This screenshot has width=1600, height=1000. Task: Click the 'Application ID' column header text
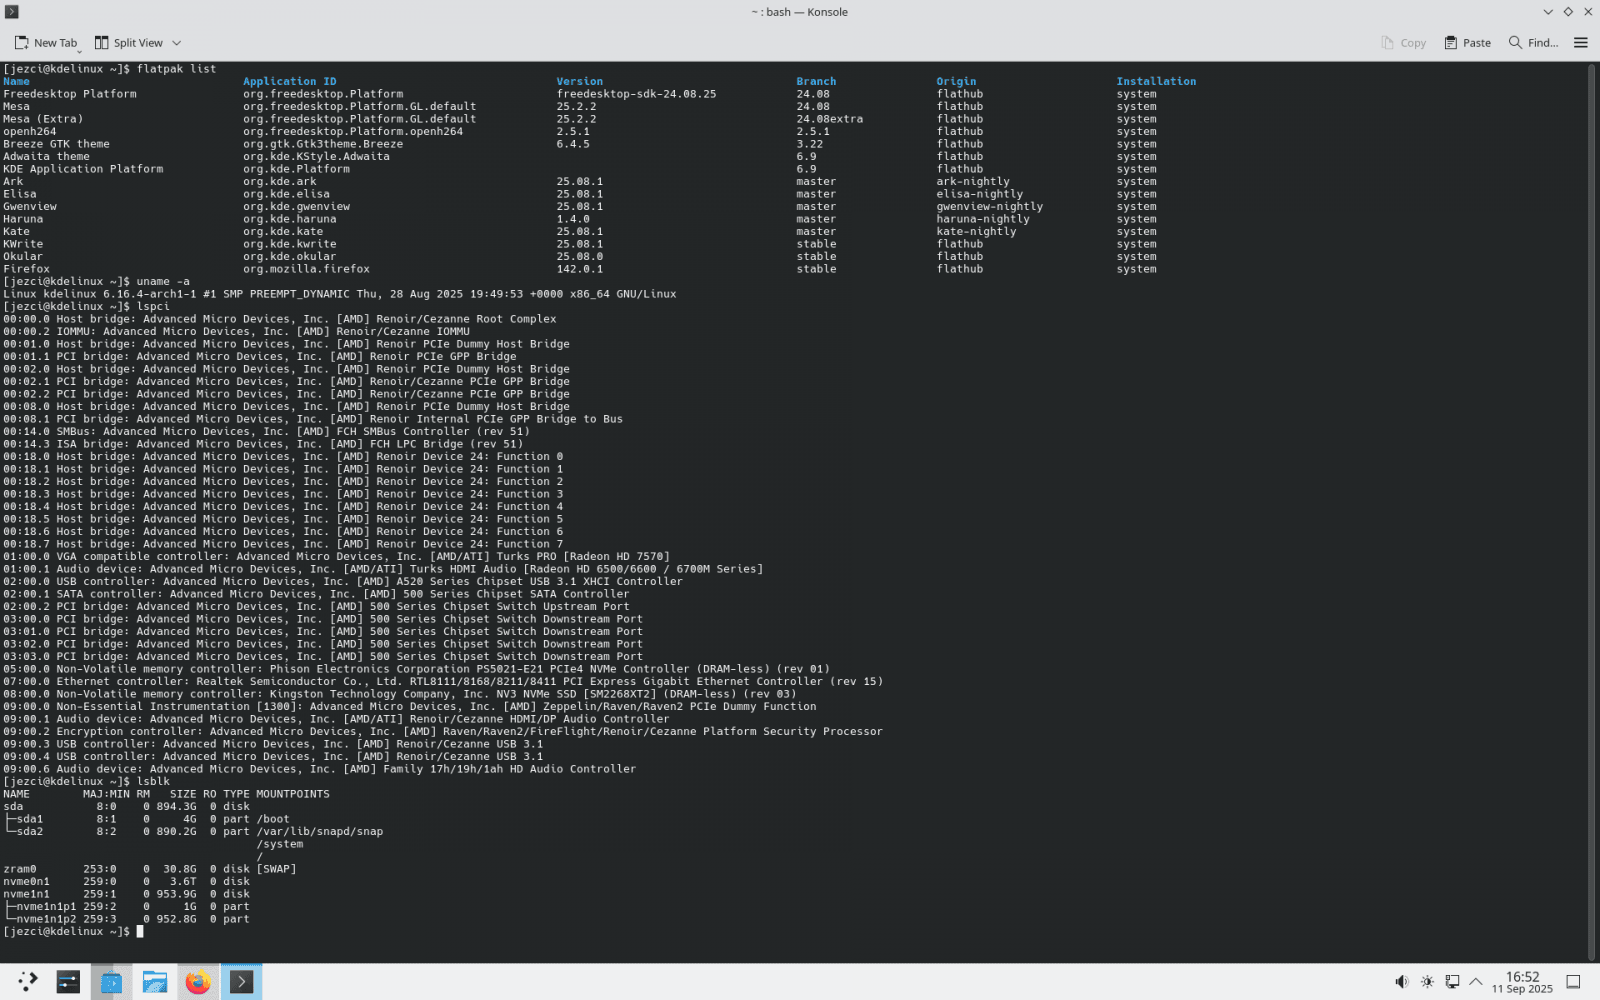pyautogui.click(x=290, y=82)
